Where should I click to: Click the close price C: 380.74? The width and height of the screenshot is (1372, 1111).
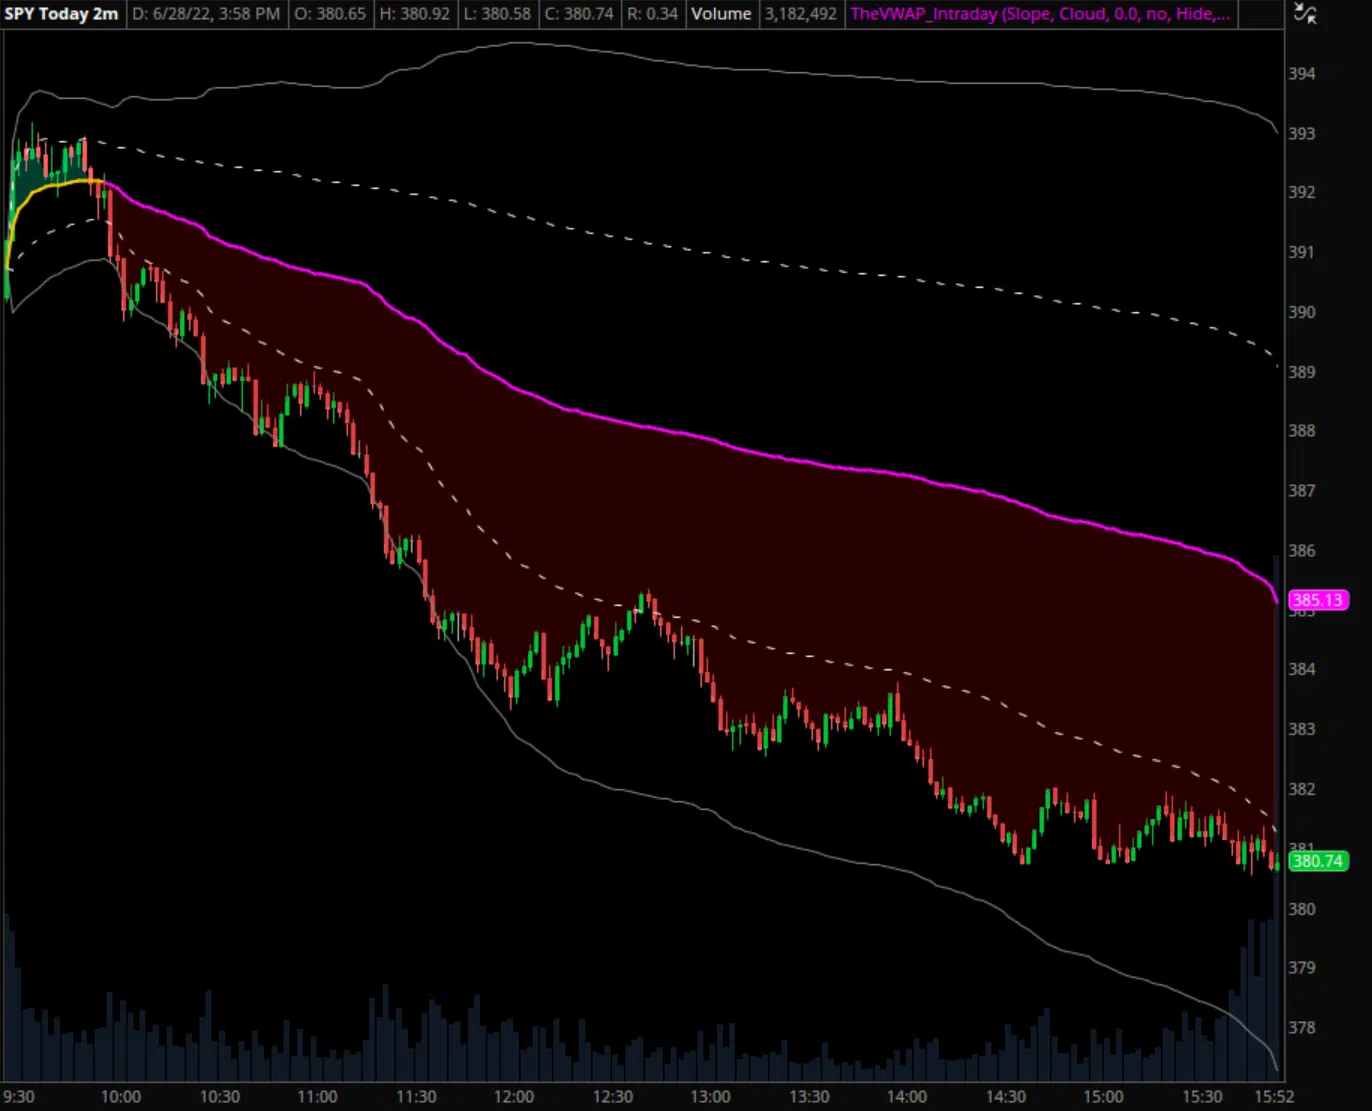[580, 14]
